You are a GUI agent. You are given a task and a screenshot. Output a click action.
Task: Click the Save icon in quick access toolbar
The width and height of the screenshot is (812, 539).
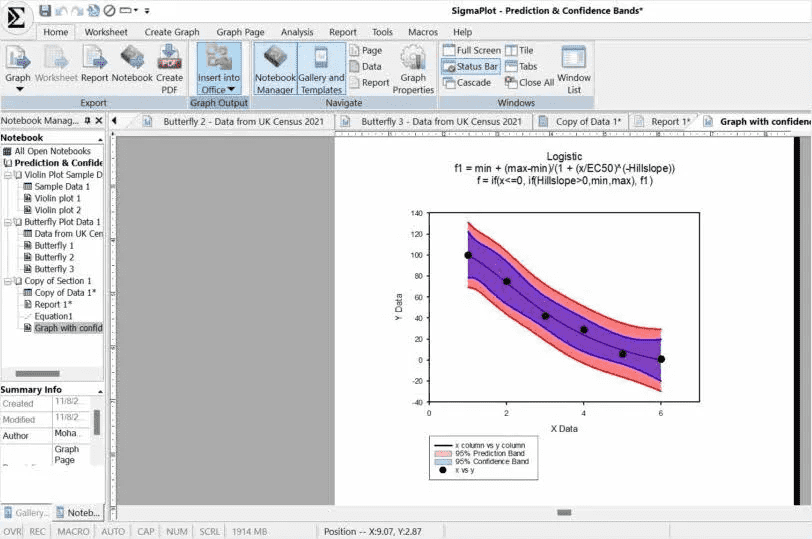(x=45, y=11)
